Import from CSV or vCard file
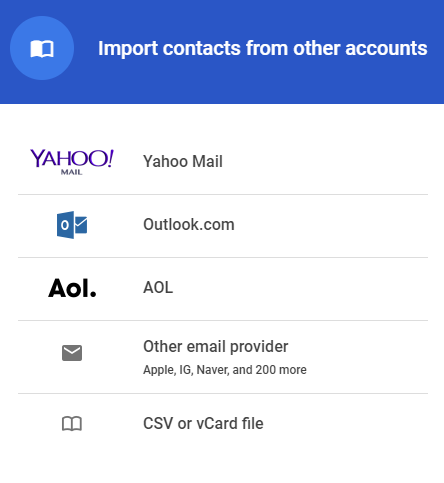The height and width of the screenshot is (483, 444). [x=203, y=424]
